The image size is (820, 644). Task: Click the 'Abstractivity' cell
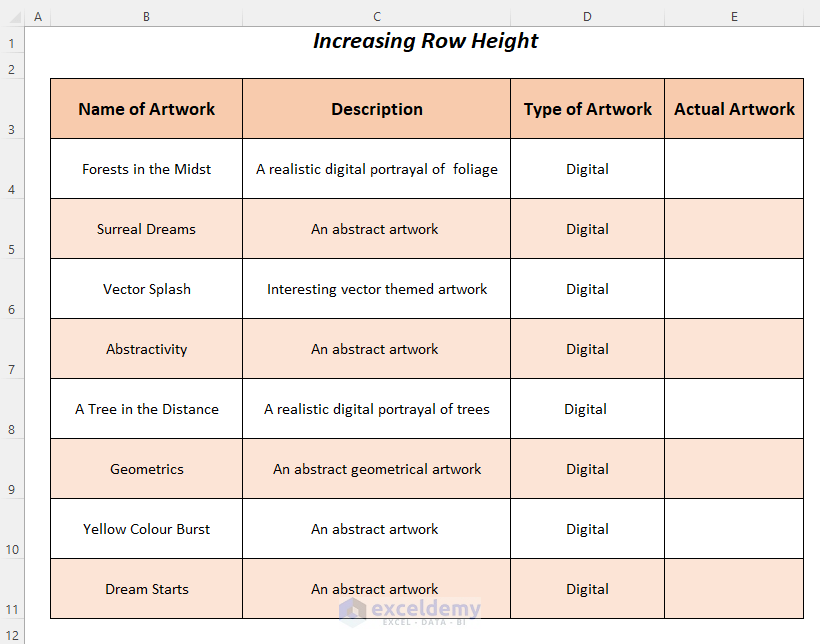pyautogui.click(x=146, y=348)
